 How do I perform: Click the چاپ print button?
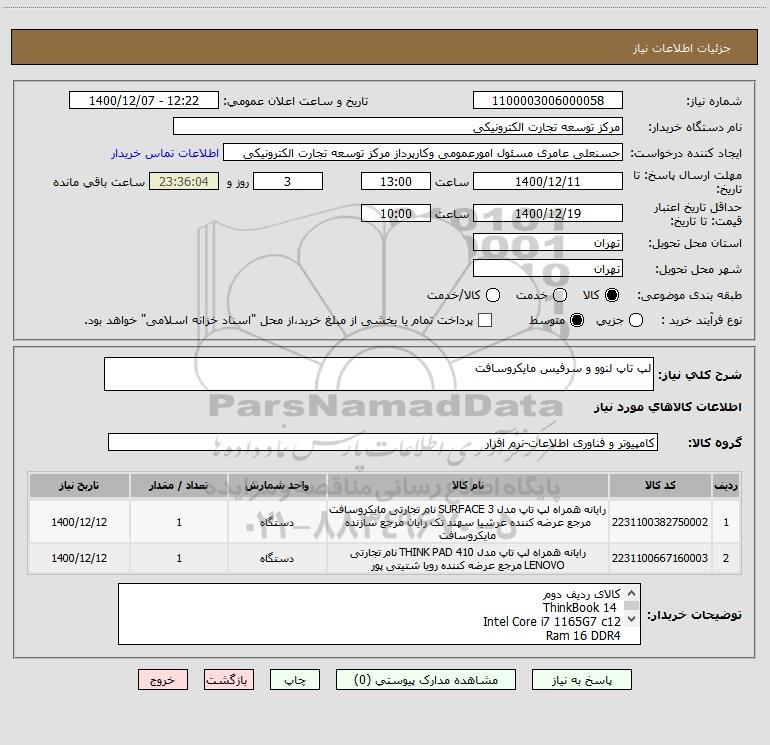[295, 680]
